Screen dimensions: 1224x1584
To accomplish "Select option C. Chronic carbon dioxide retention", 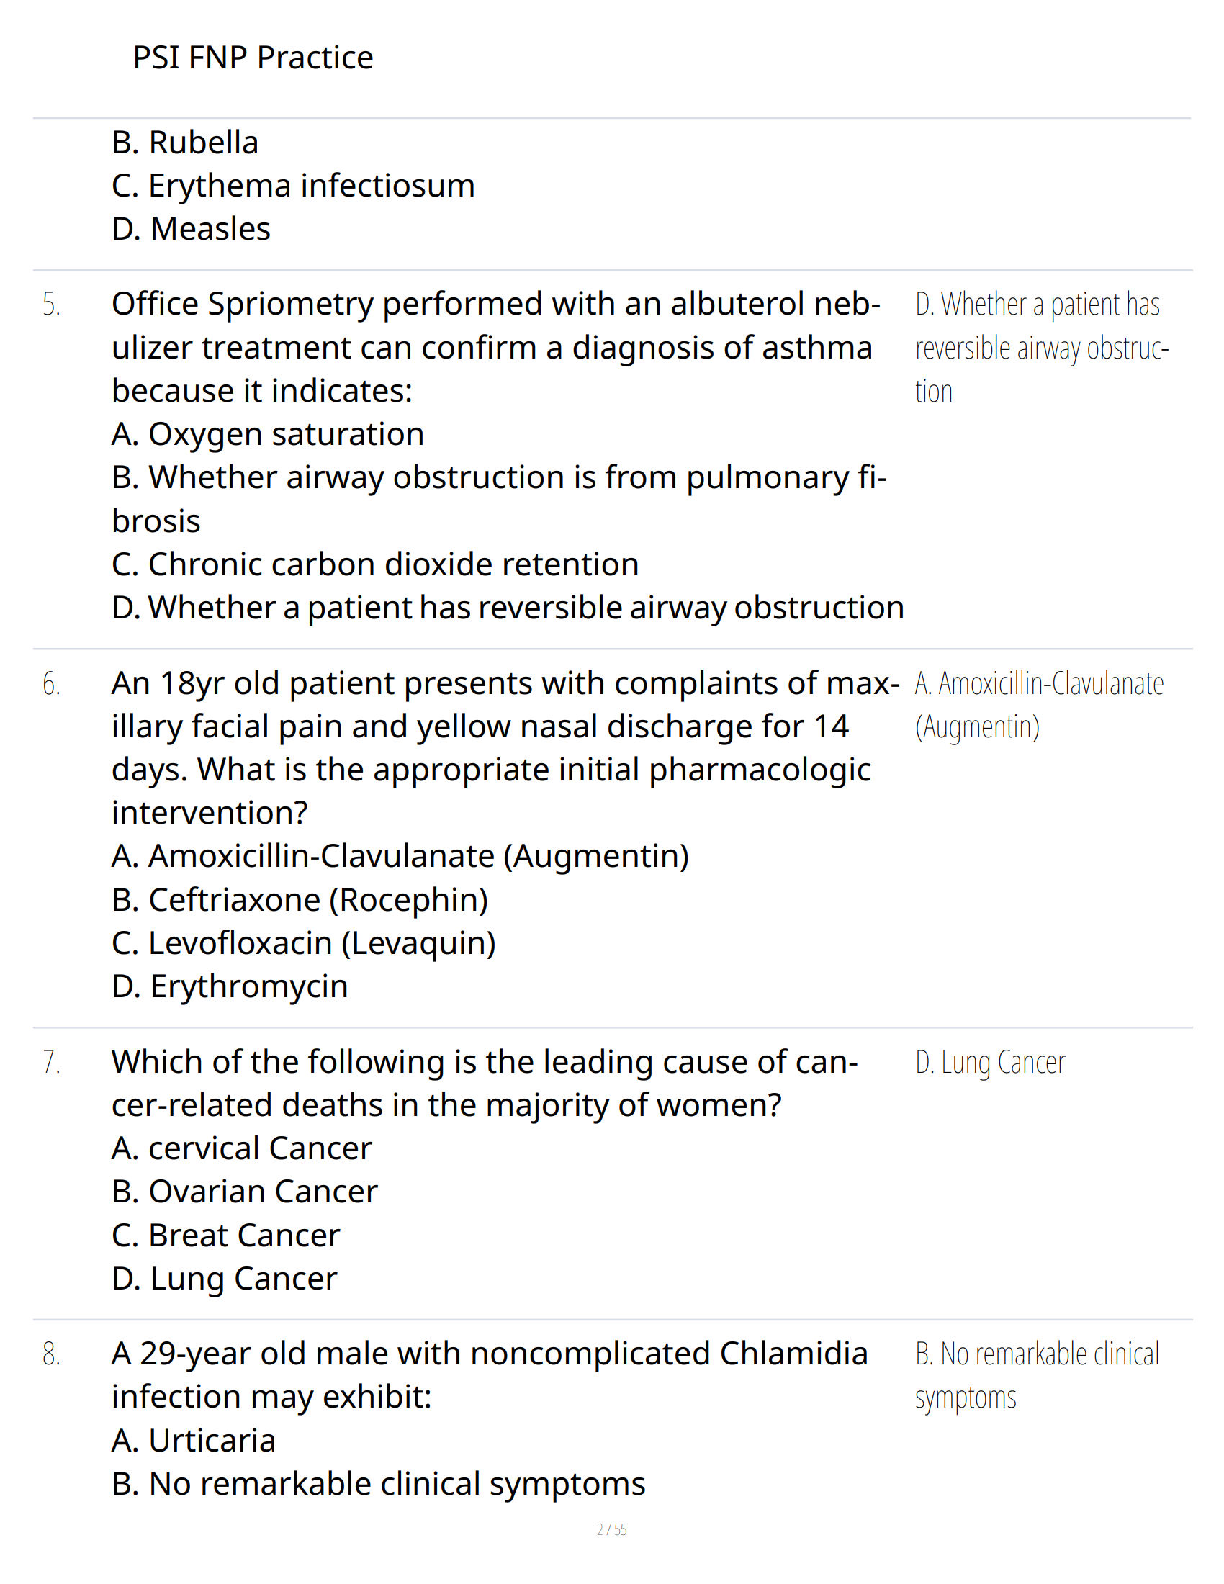I will (x=375, y=564).
